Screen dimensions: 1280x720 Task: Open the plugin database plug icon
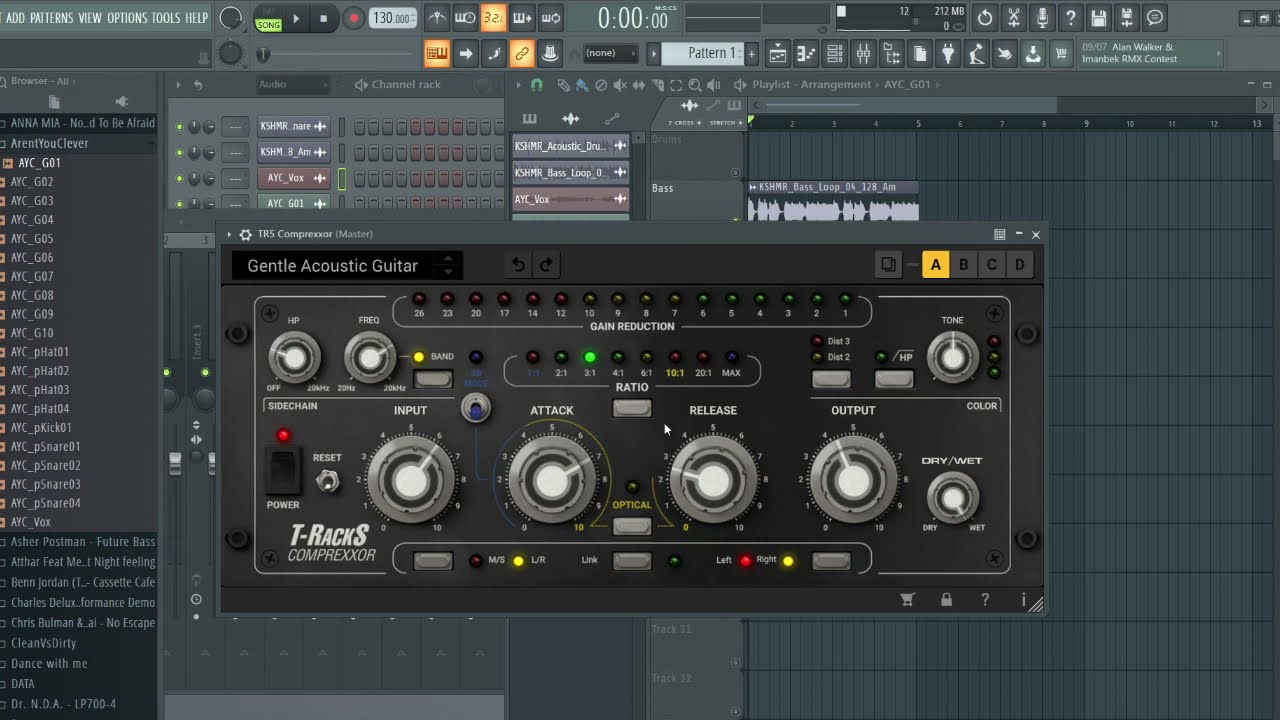948,54
